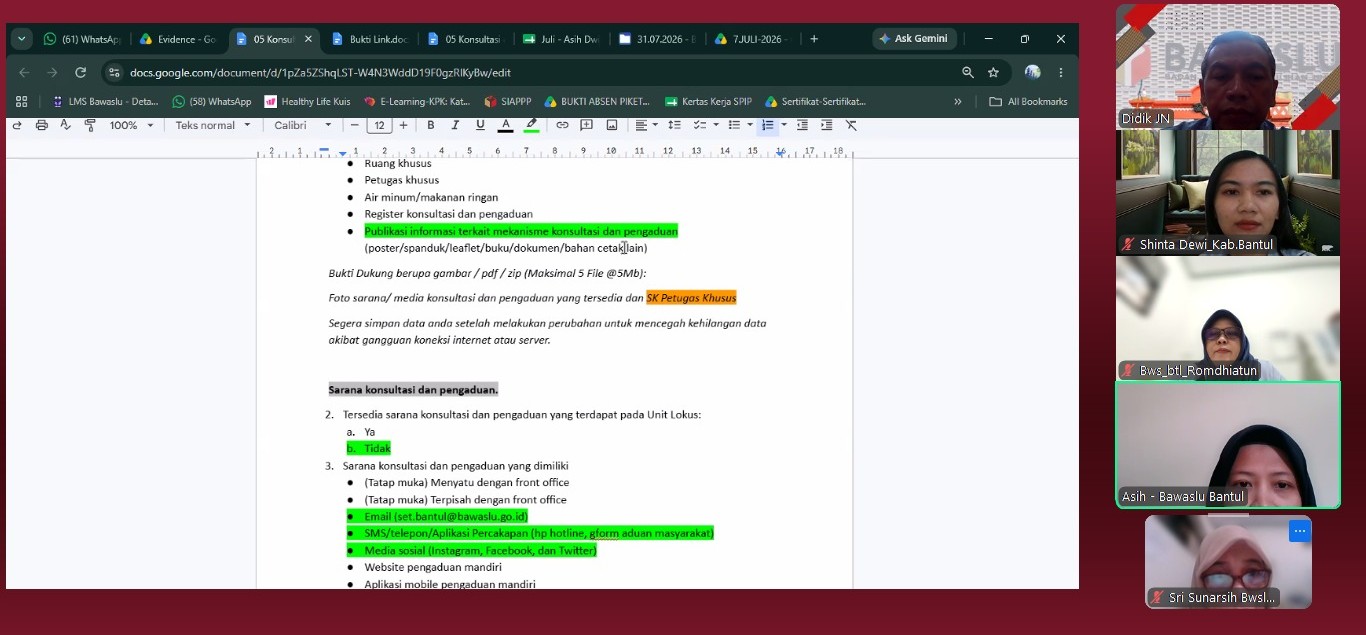Reload the current page

(81, 72)
